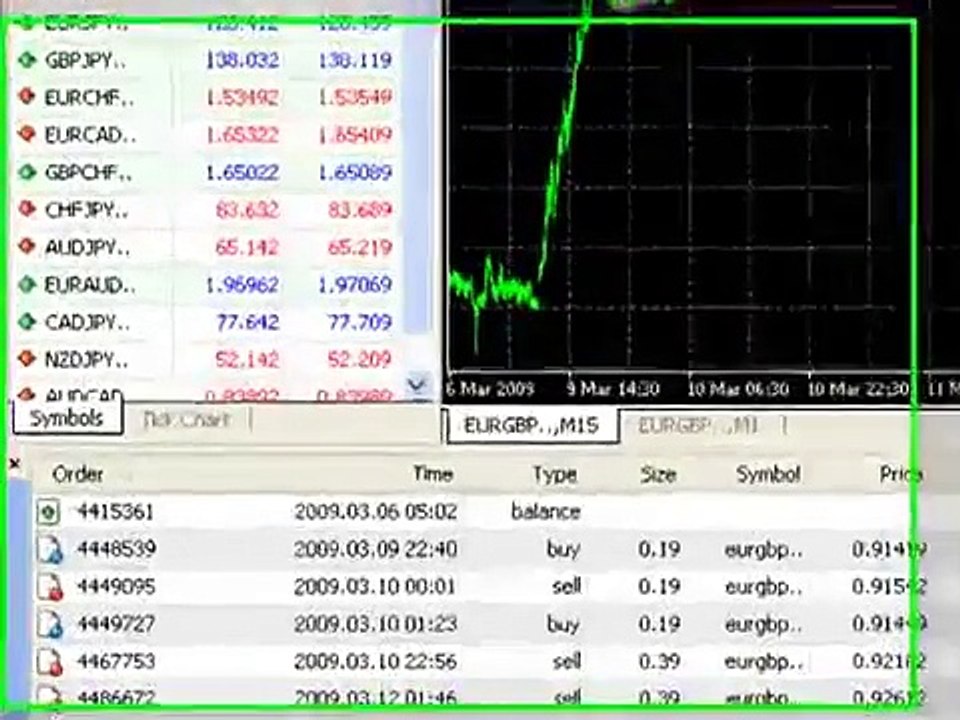
Task: Click the time 2009.03.10 22:56
Action: (x=375, y=661)
